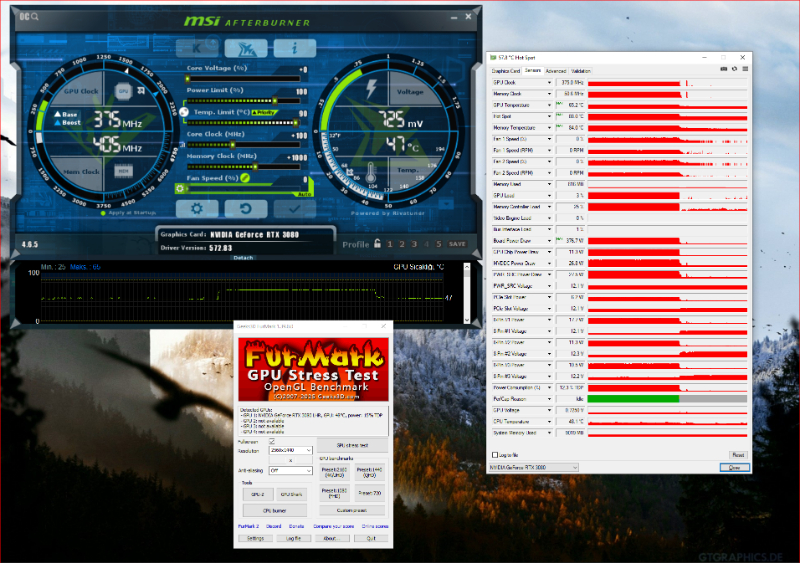This screenshot has height=563, width=800.
Task: Click Detach label below Afterburner panel
Action: click(243, 258)
